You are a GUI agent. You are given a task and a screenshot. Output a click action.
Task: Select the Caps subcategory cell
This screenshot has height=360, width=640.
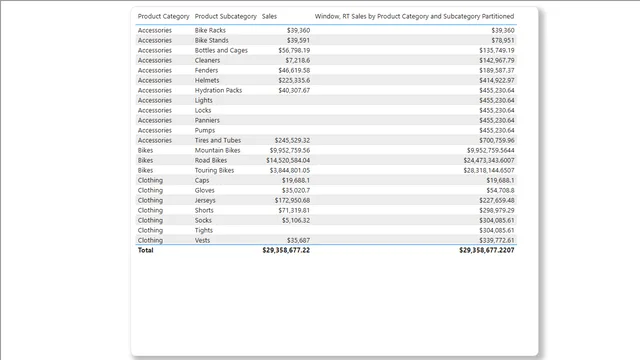(x=202, y=180)
